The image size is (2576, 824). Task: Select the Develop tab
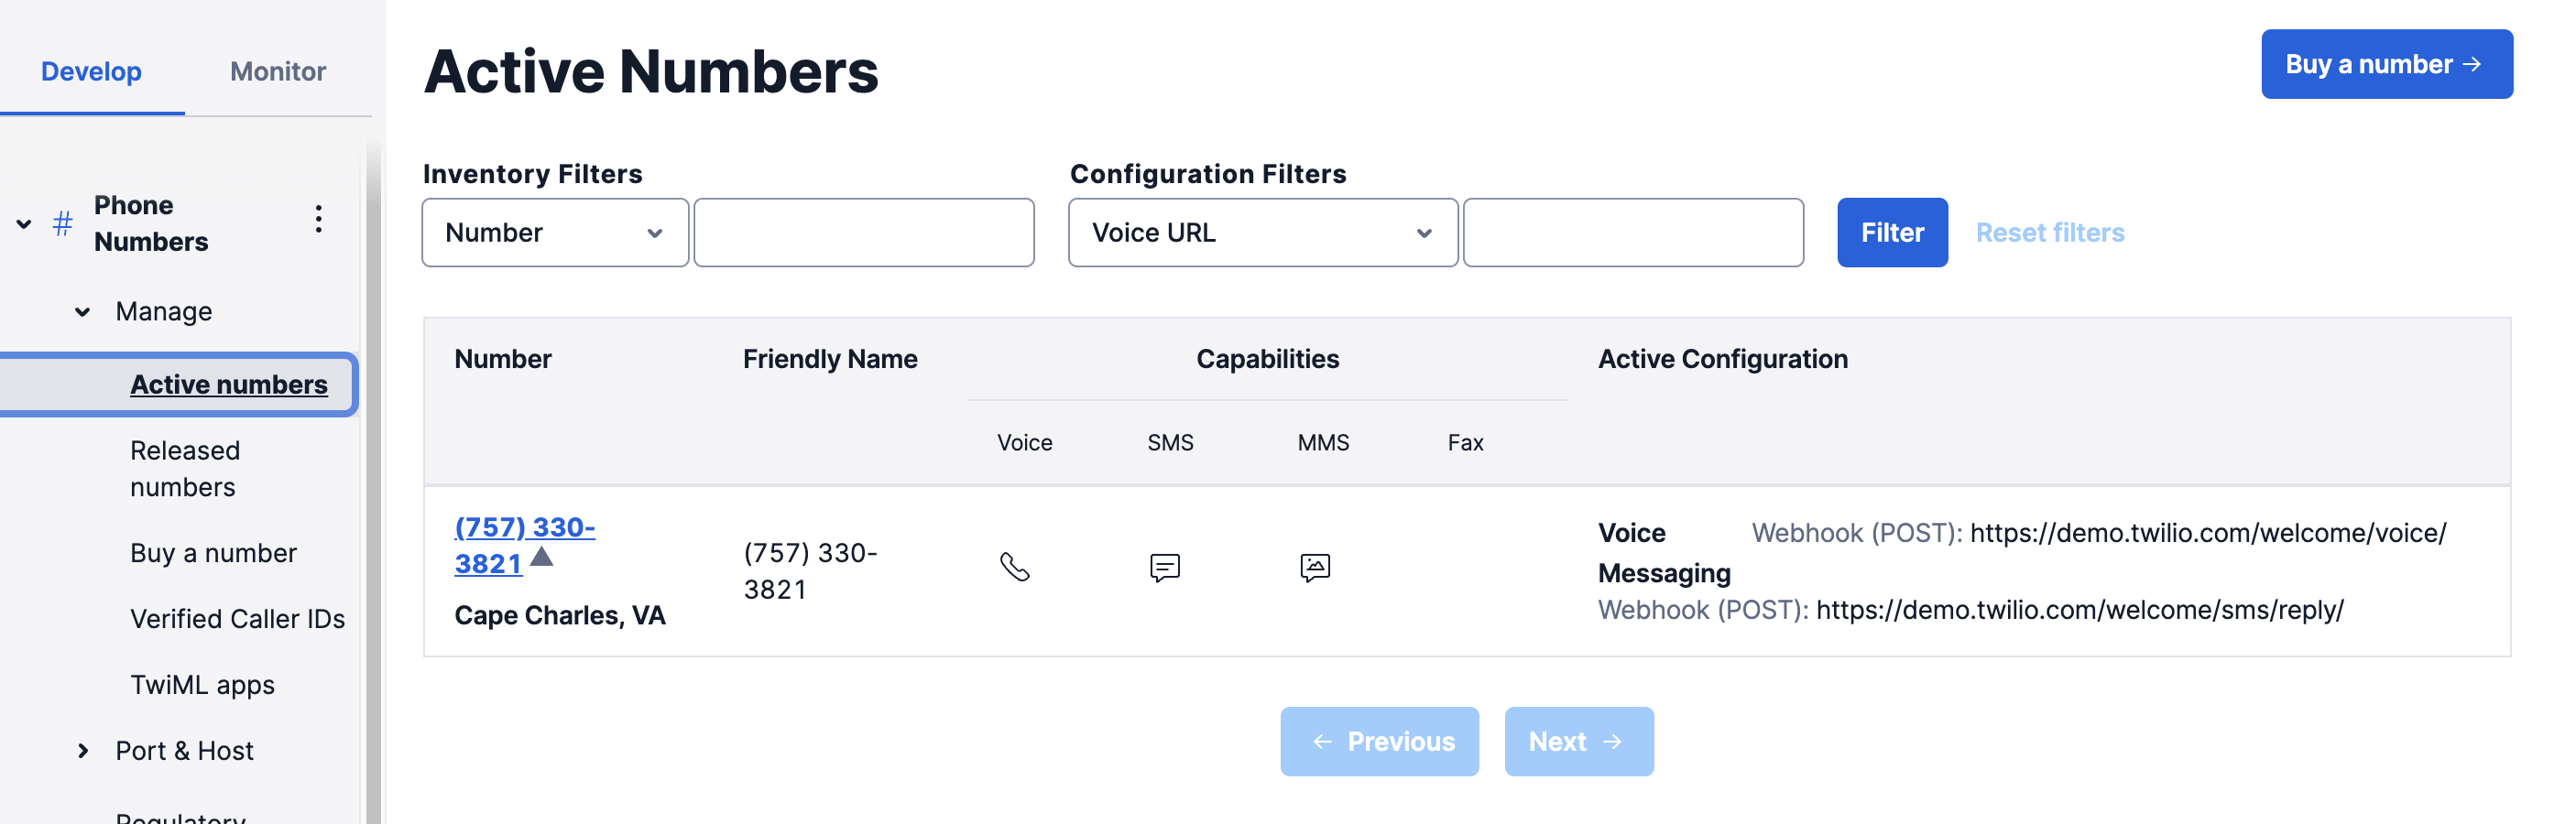point(91,71)
